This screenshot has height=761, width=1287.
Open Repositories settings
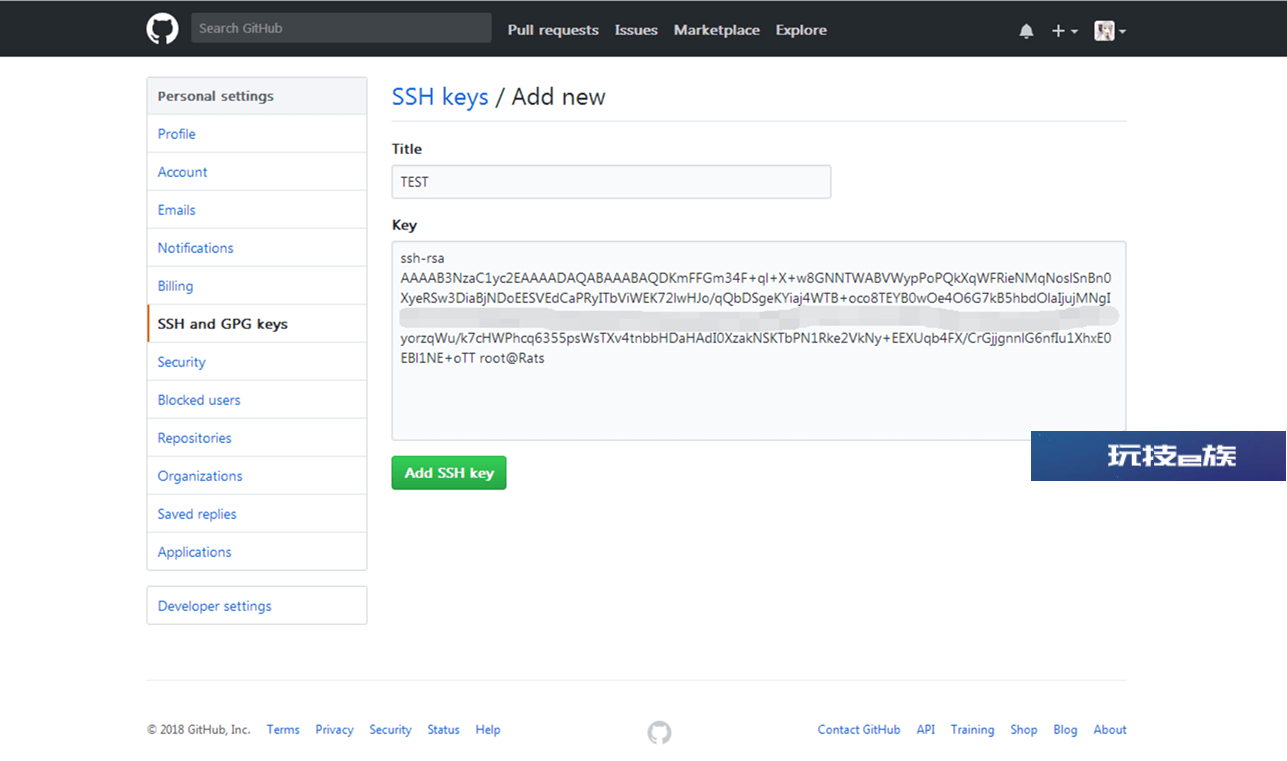pos(257,438)
